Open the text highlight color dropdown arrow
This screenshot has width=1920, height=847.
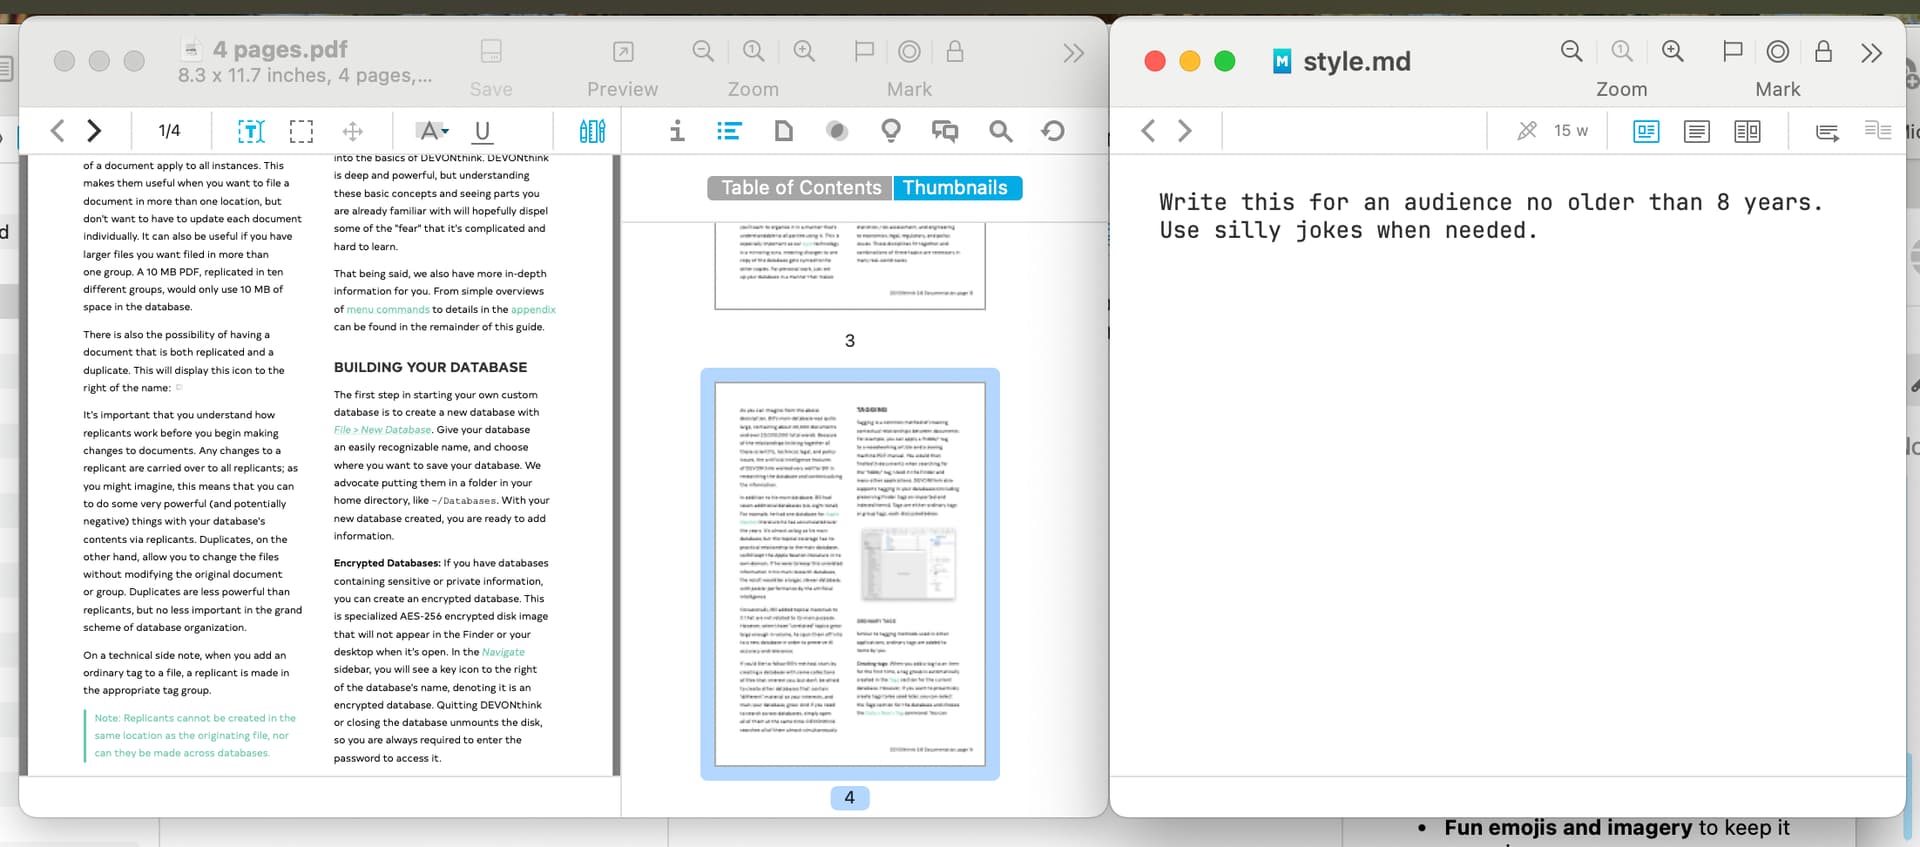click(445, 131)
